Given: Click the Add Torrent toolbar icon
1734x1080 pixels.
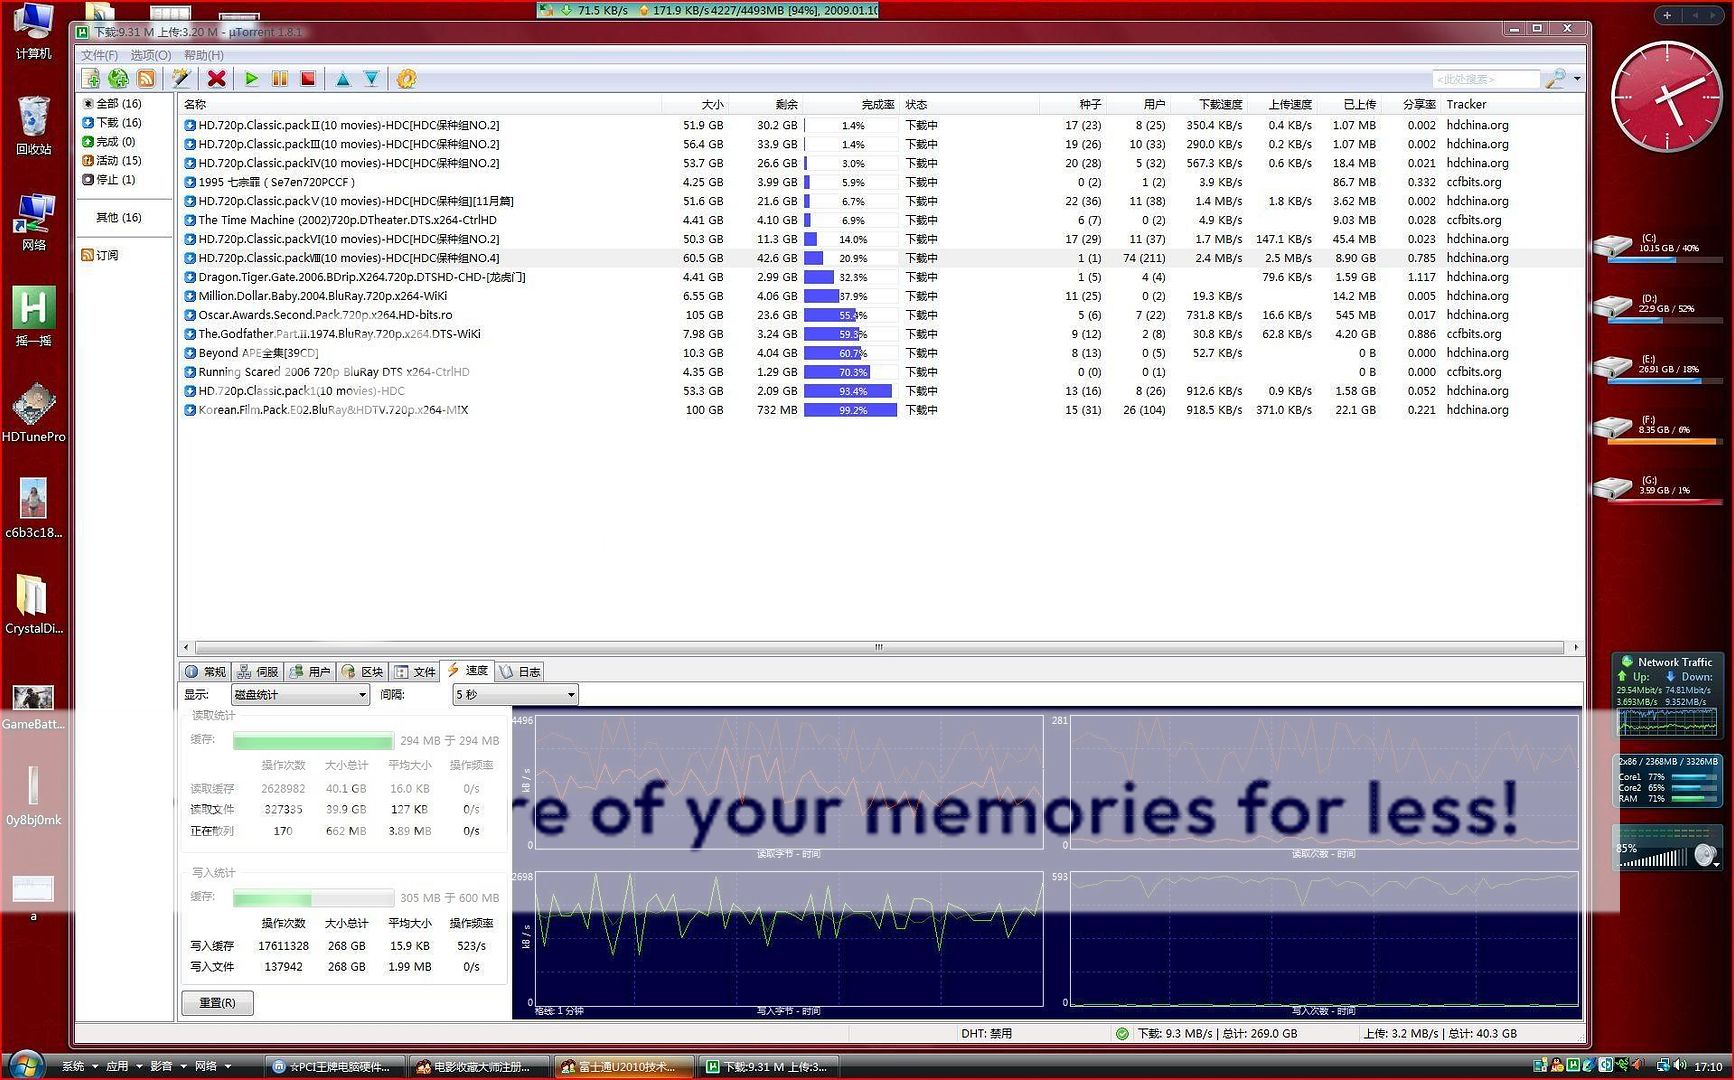Looking at the screenshot, I should click(x=91, y=79).
